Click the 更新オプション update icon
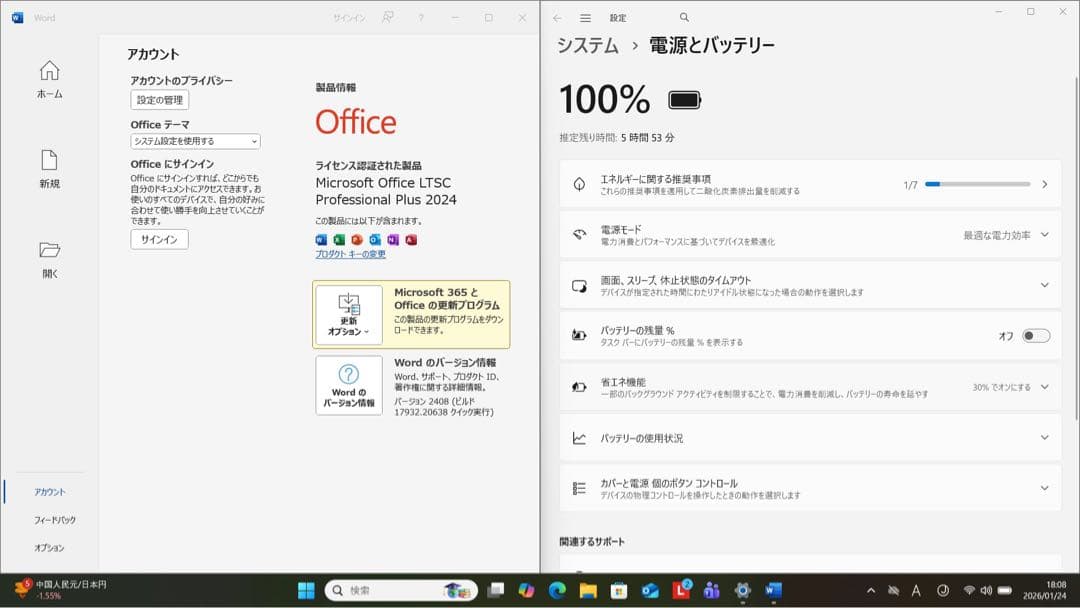 tap(347, 304)
